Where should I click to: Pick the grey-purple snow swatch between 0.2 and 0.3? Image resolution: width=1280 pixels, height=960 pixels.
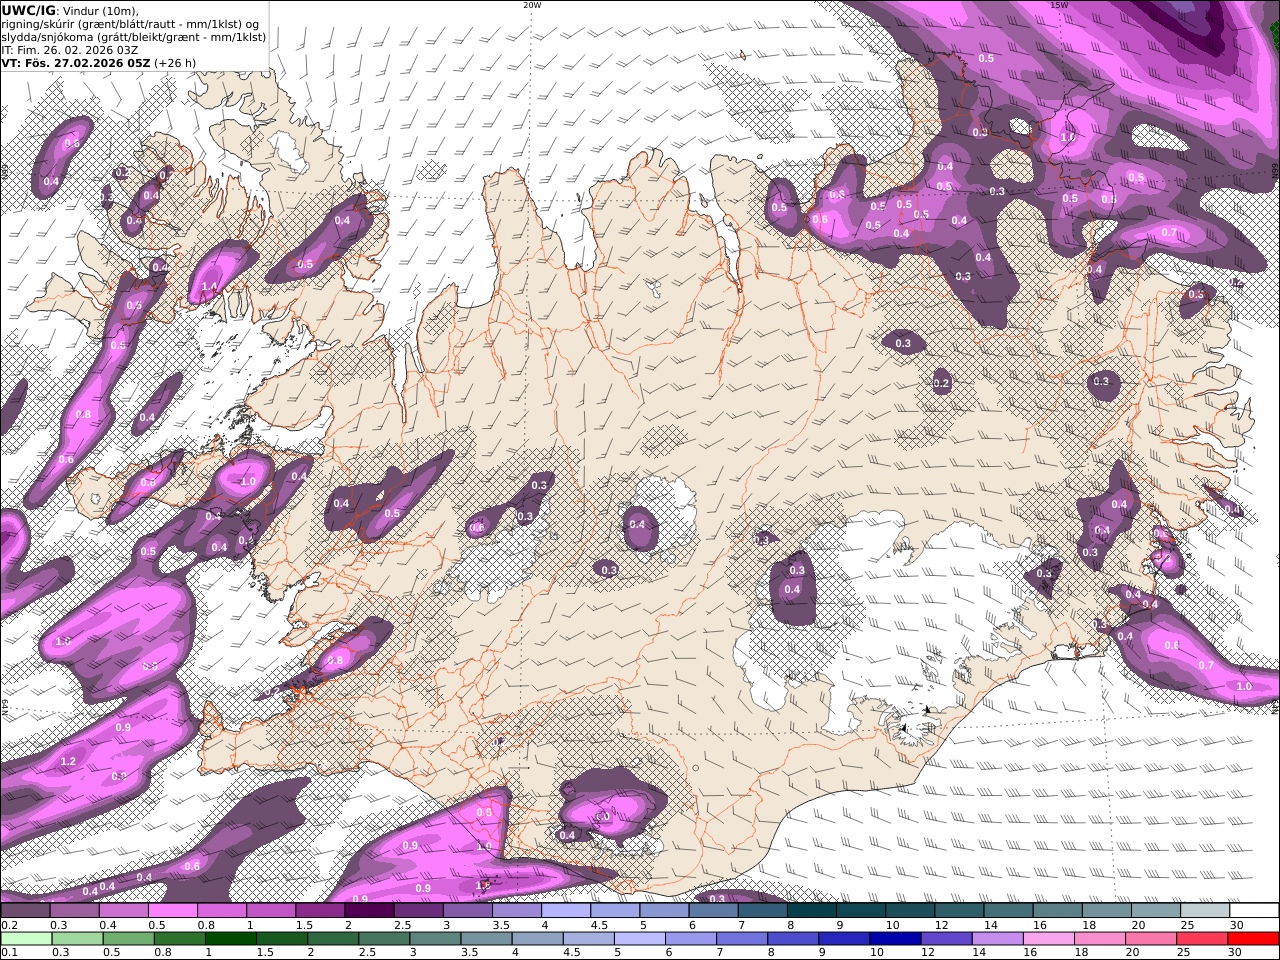[25, 911]
